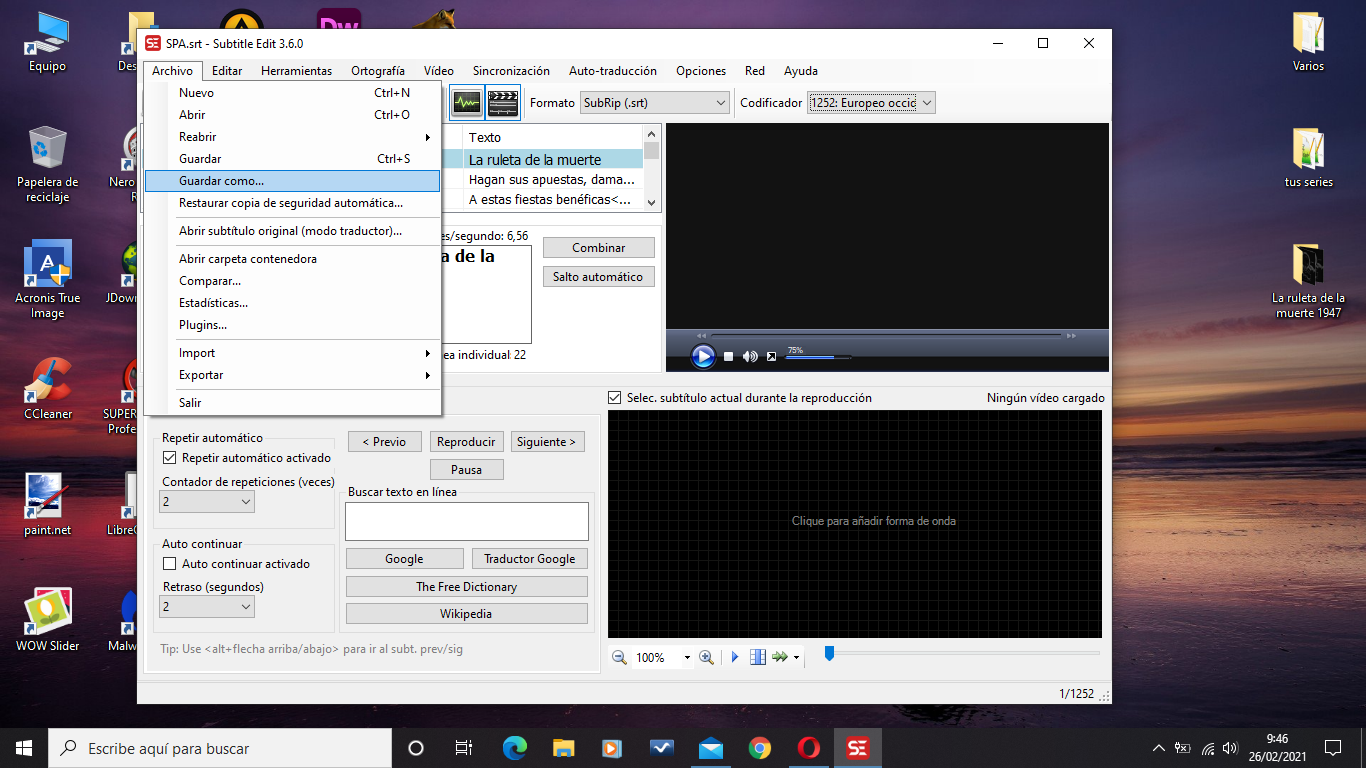This screenshot has height=768, width=1366.
Task: Toggle the video clapperboard toolbar icon
Action: coord(502,103)
